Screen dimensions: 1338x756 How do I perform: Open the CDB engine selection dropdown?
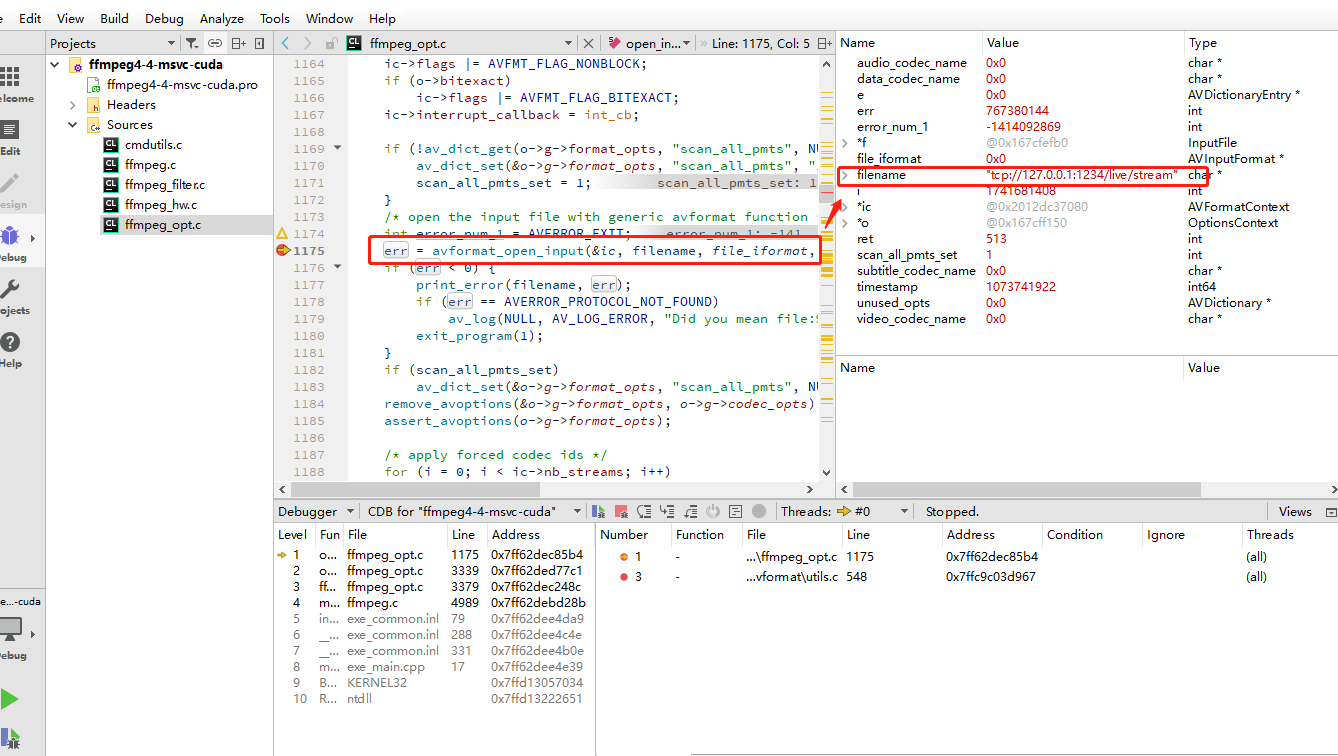pos(472,511)
